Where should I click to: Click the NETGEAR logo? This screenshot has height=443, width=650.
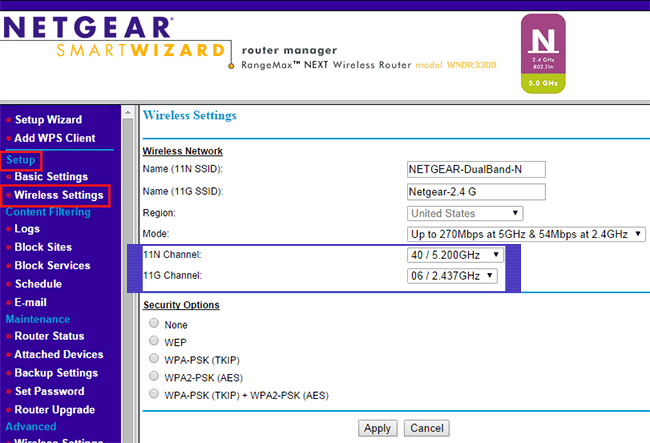click(x=88, y=28)
